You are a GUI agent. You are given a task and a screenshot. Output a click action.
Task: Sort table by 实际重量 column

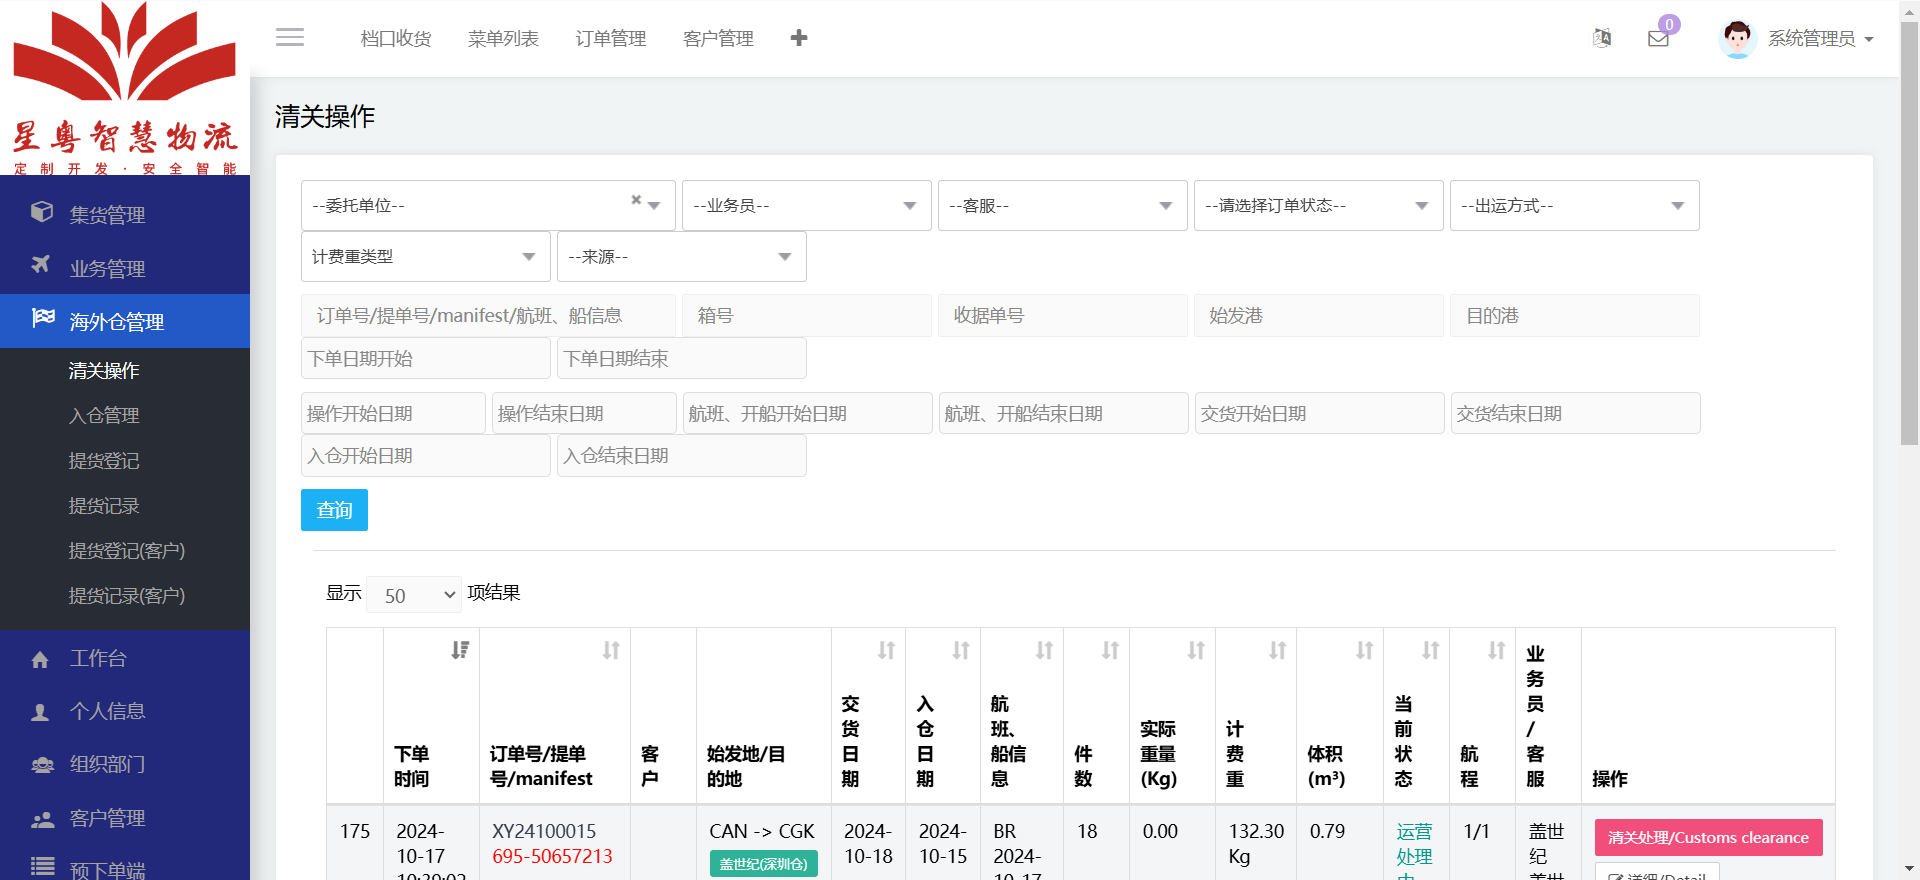tap(1196, 650)
